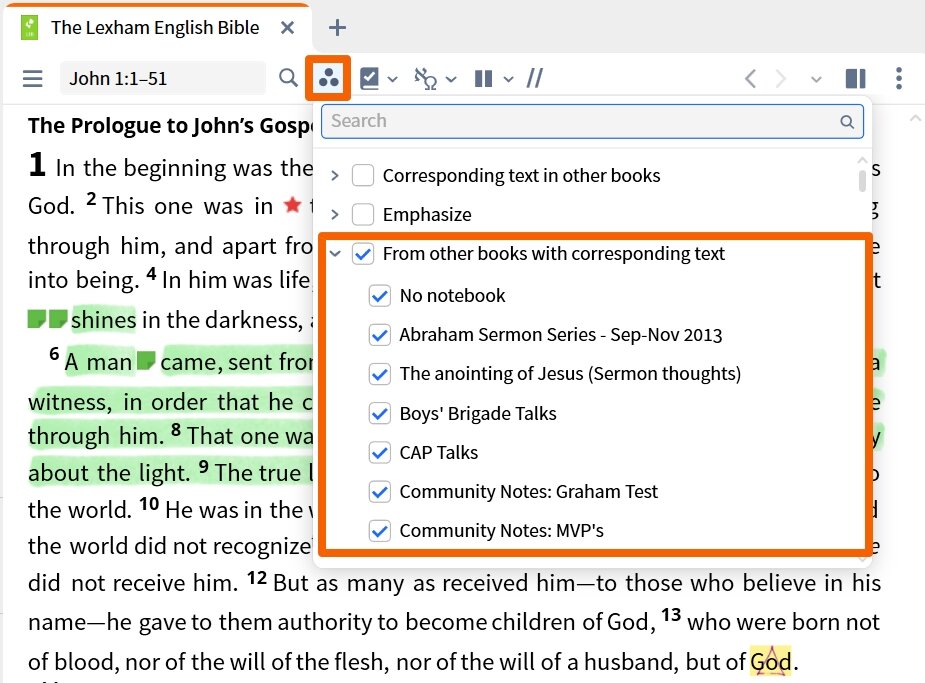This screenshot has height=683, width=925.
Task: Click the split panel view icon
Action: [x=855, y=78]
